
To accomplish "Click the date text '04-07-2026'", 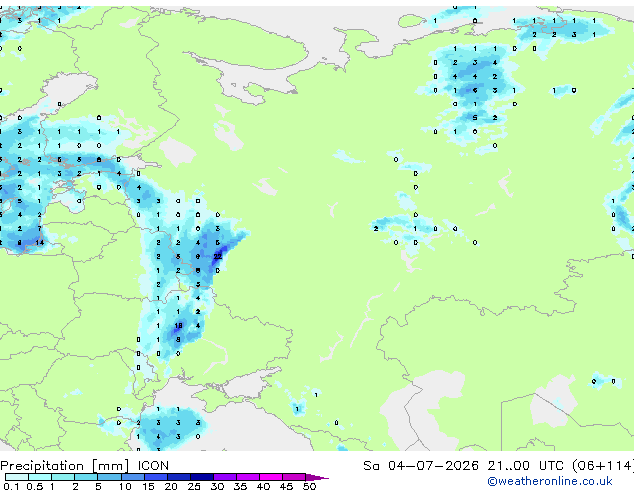I will click(433, 466).
